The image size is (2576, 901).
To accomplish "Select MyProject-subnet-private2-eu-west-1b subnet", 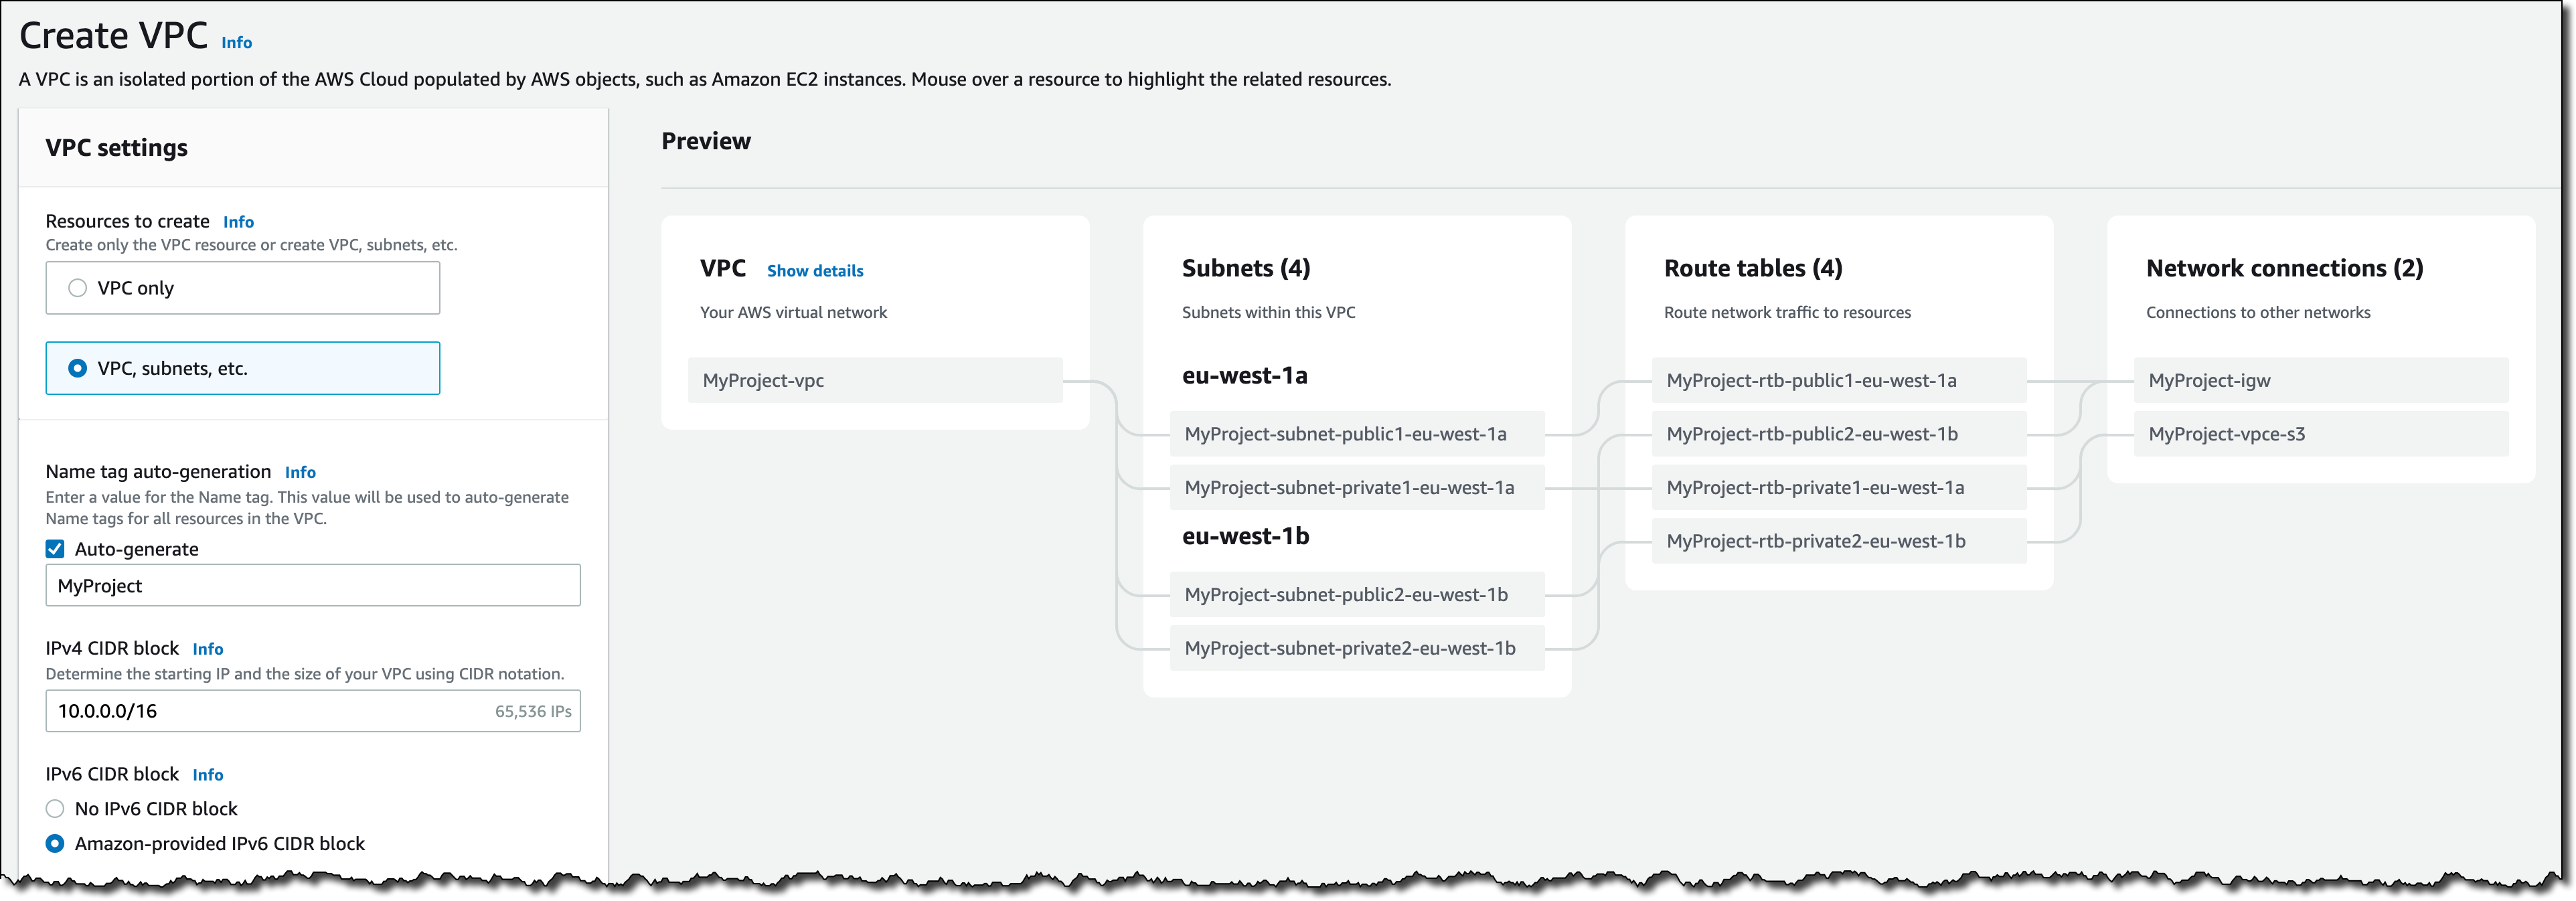I will (x=1356, y=648).
